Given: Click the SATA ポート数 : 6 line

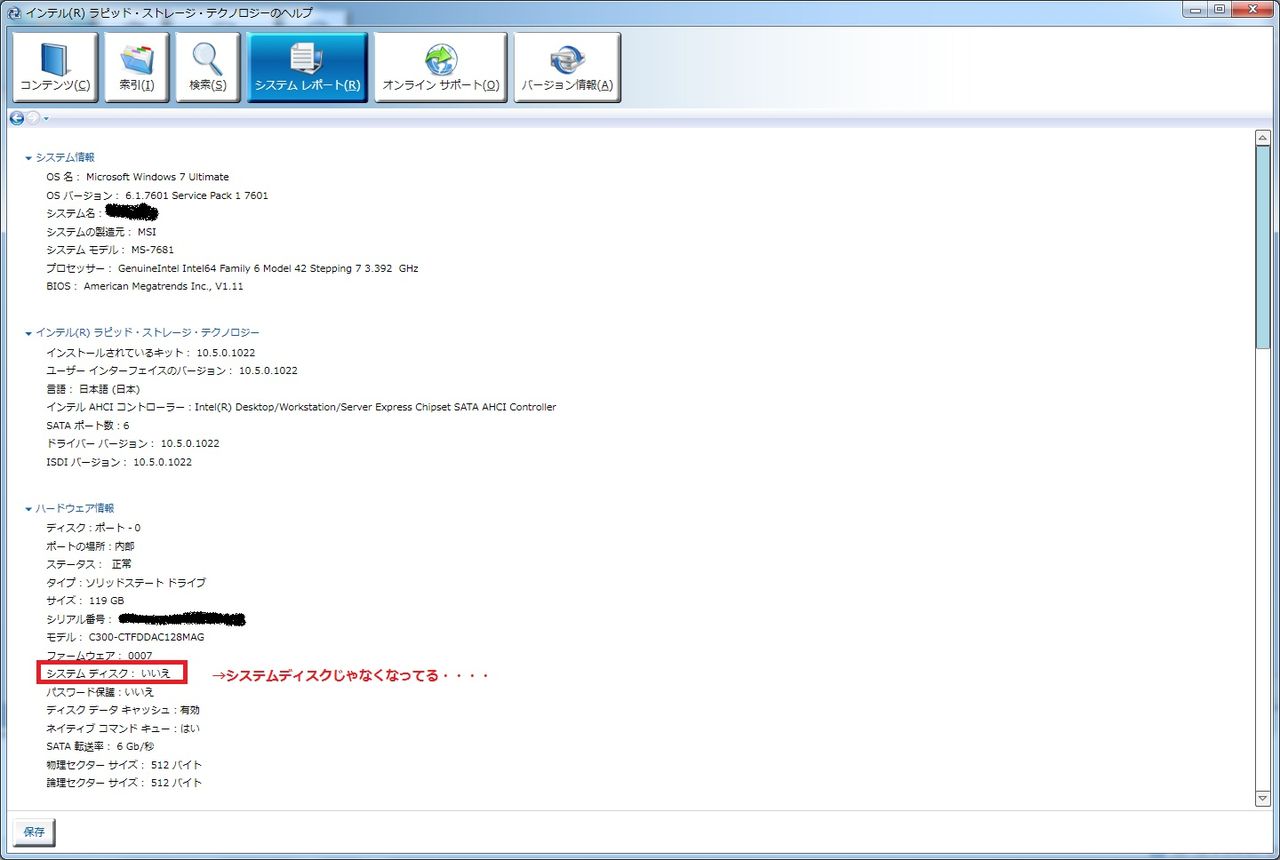Looking at the screenshot, I should click(x=88, y=426).
